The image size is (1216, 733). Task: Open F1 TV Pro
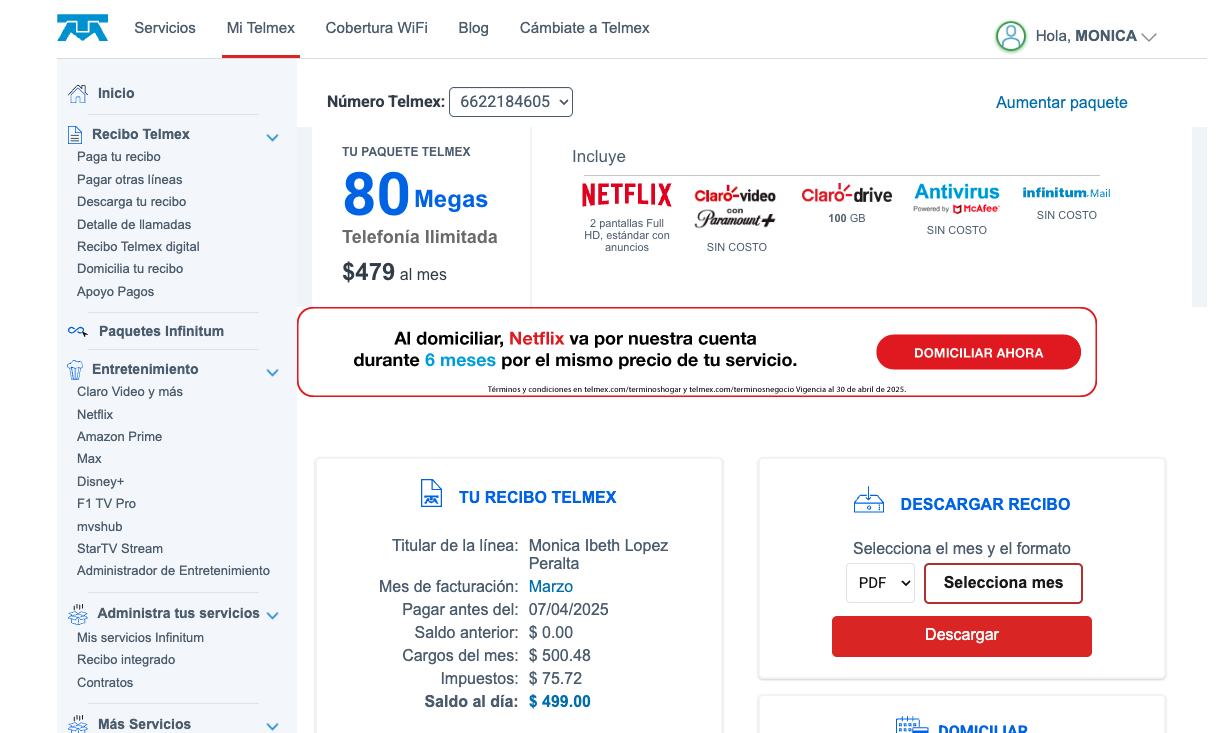106,504
